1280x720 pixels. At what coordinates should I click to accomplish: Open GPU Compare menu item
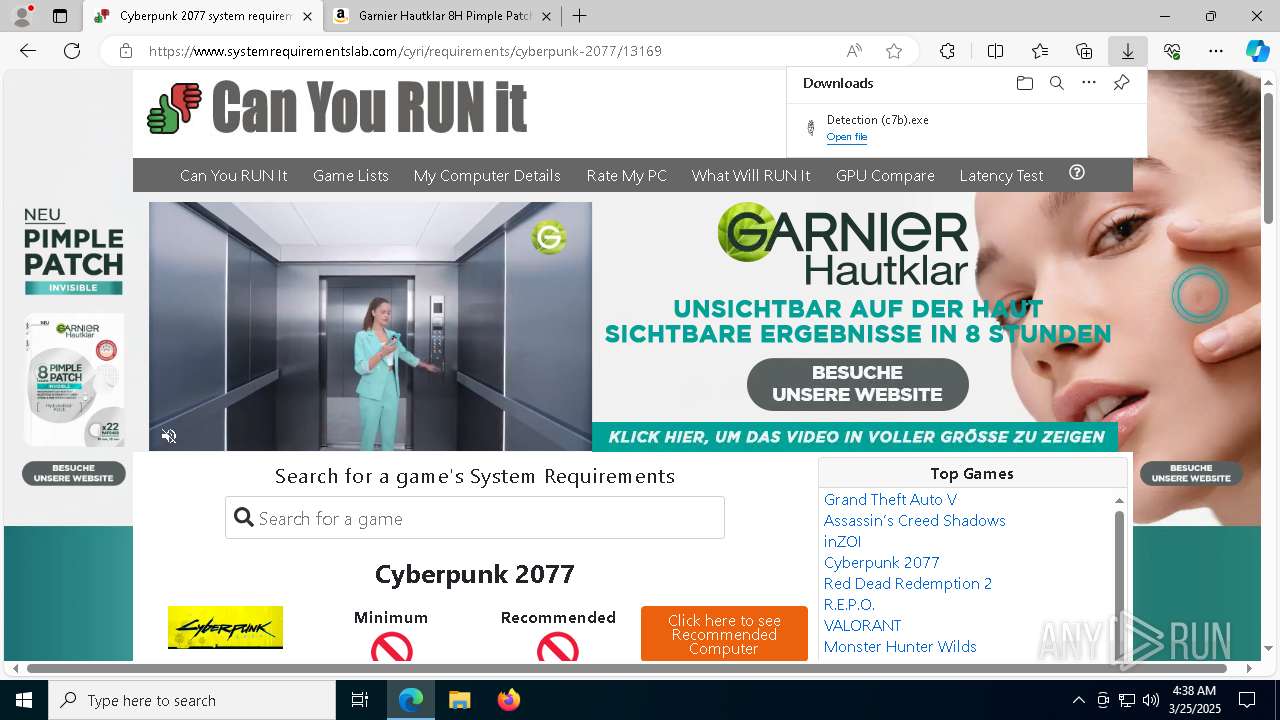coord(885,175)
